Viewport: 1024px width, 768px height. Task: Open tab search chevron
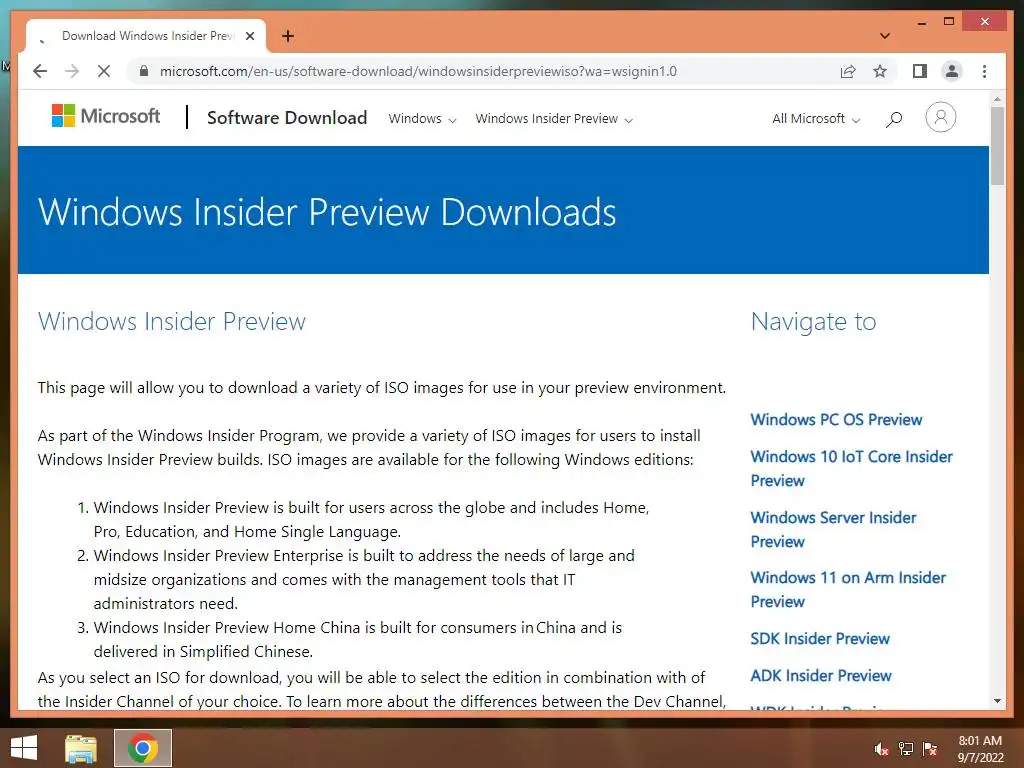point(885,36)
